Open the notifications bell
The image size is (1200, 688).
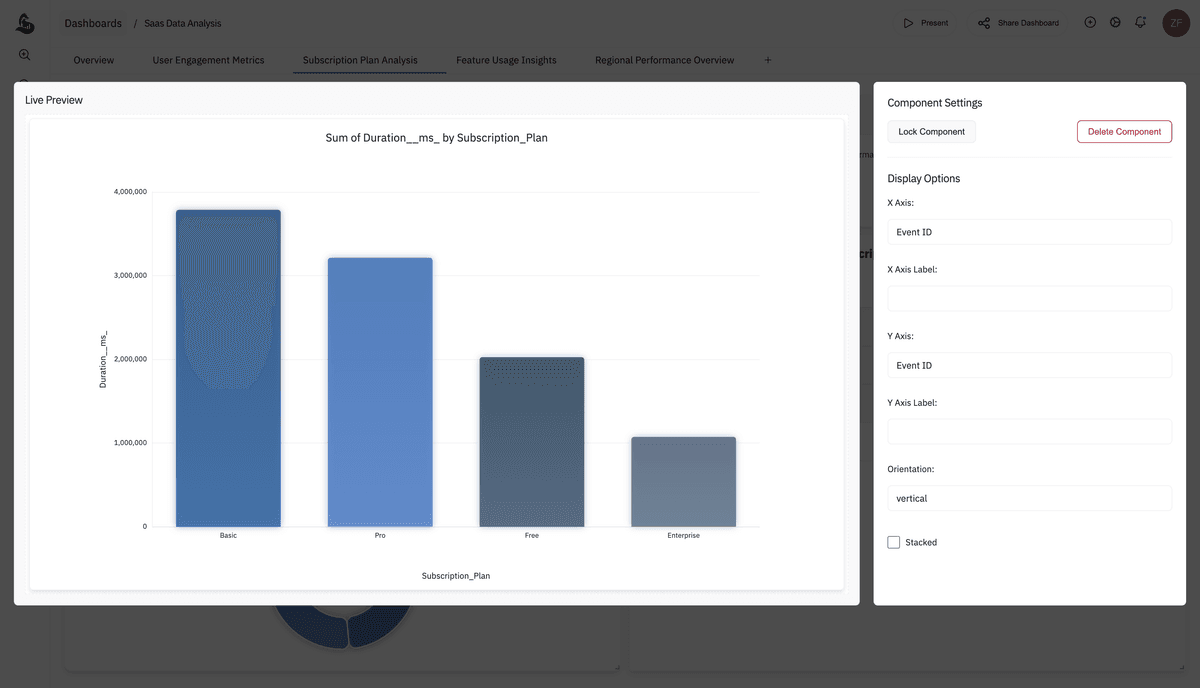click(x=1140, y=22)
